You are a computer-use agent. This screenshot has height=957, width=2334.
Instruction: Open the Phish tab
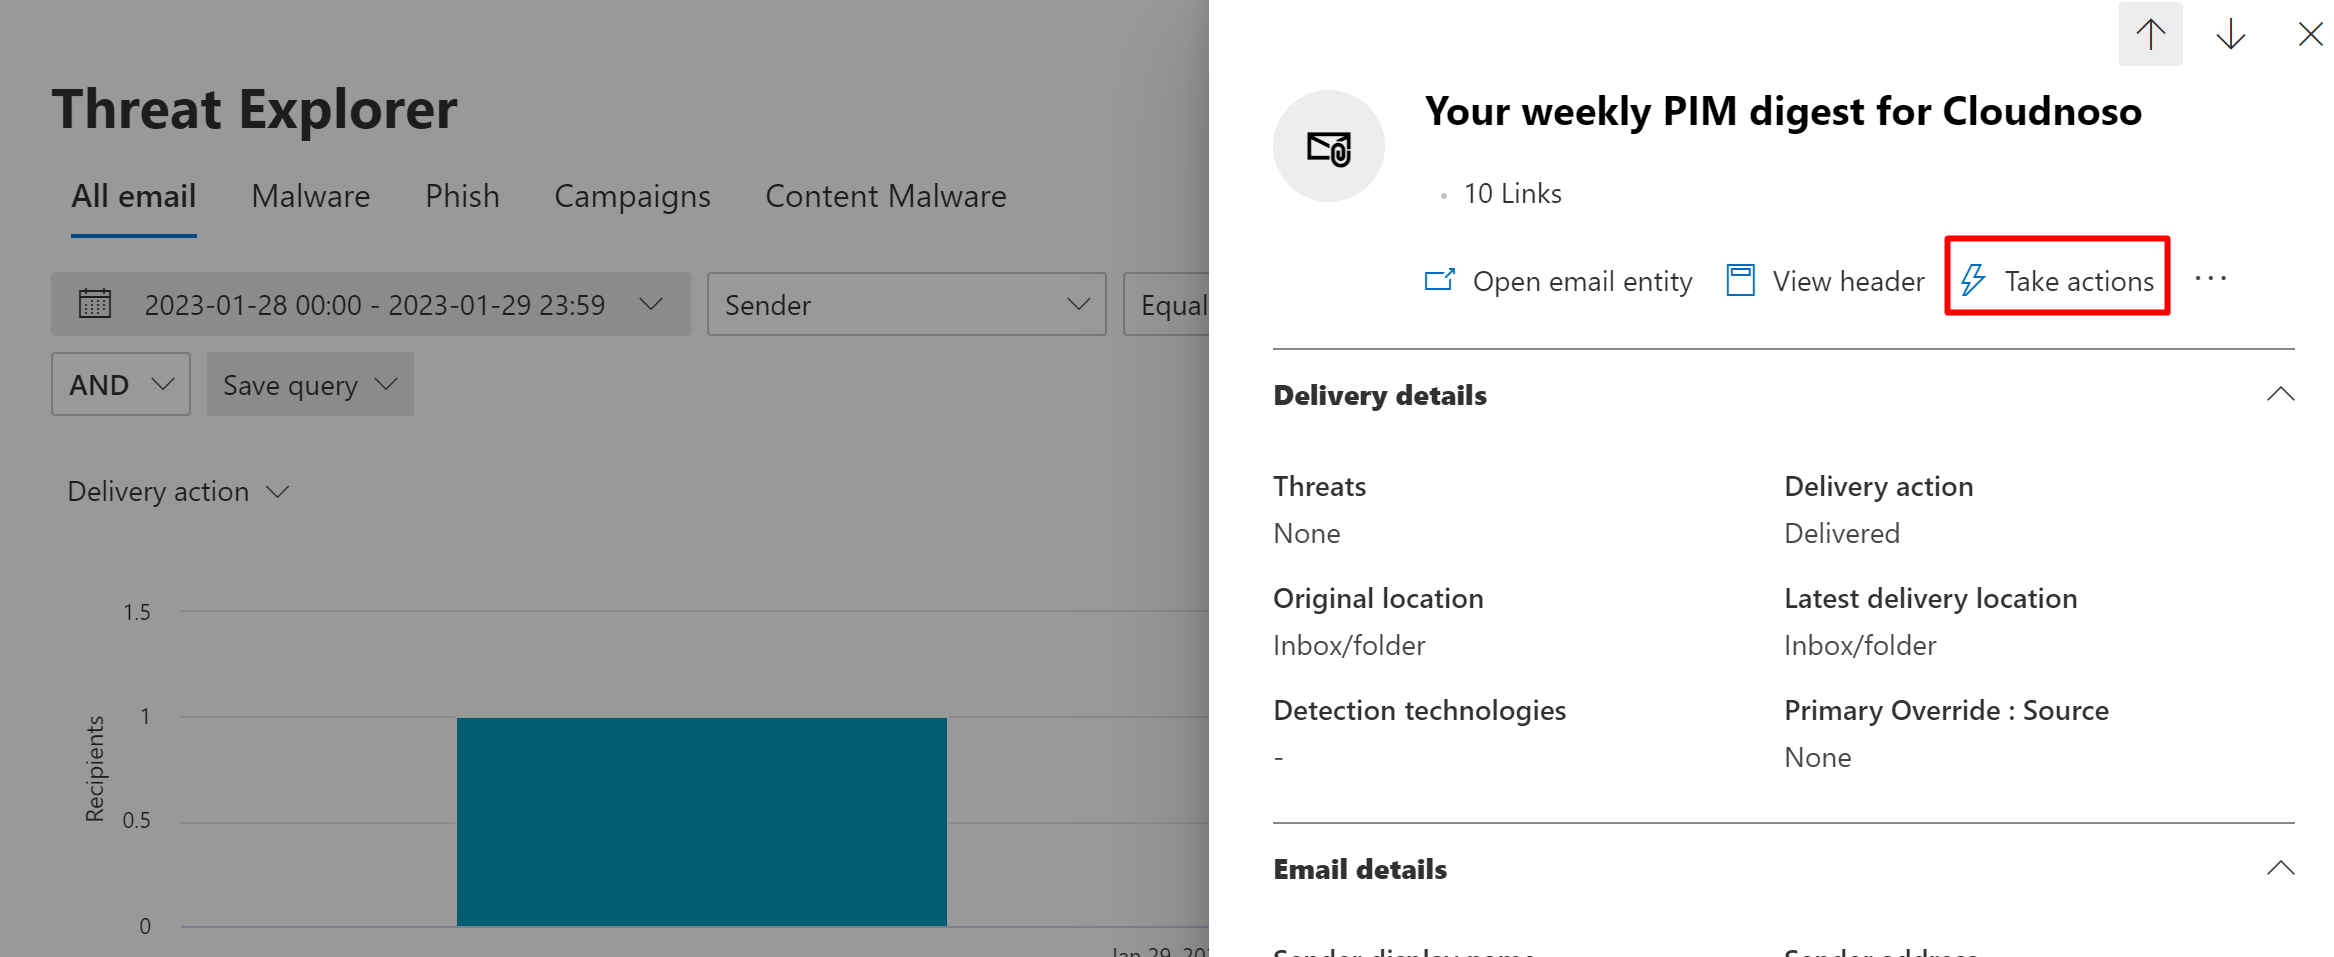(462, 197)
